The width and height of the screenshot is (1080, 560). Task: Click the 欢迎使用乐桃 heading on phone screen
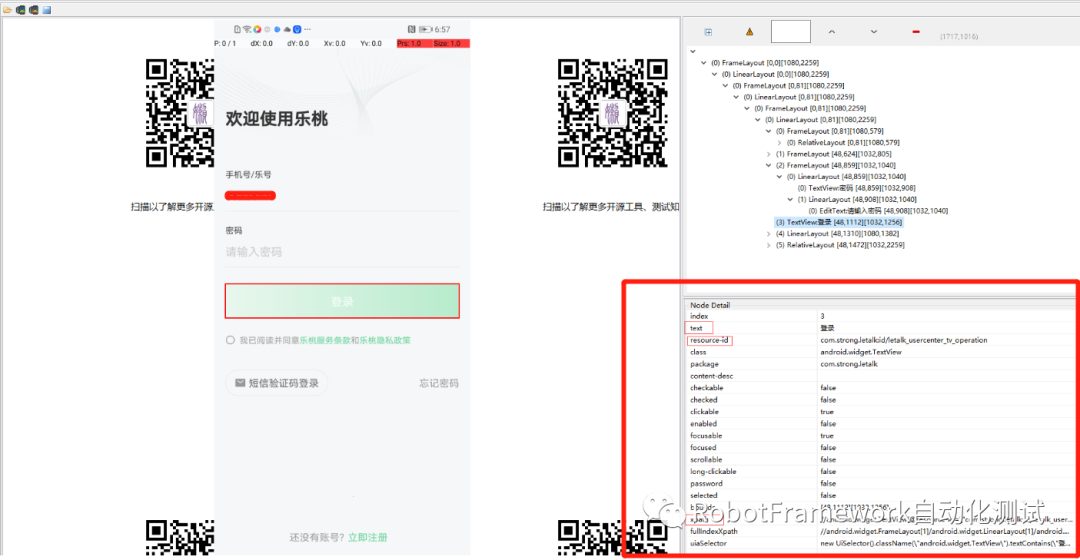[277, 118]
